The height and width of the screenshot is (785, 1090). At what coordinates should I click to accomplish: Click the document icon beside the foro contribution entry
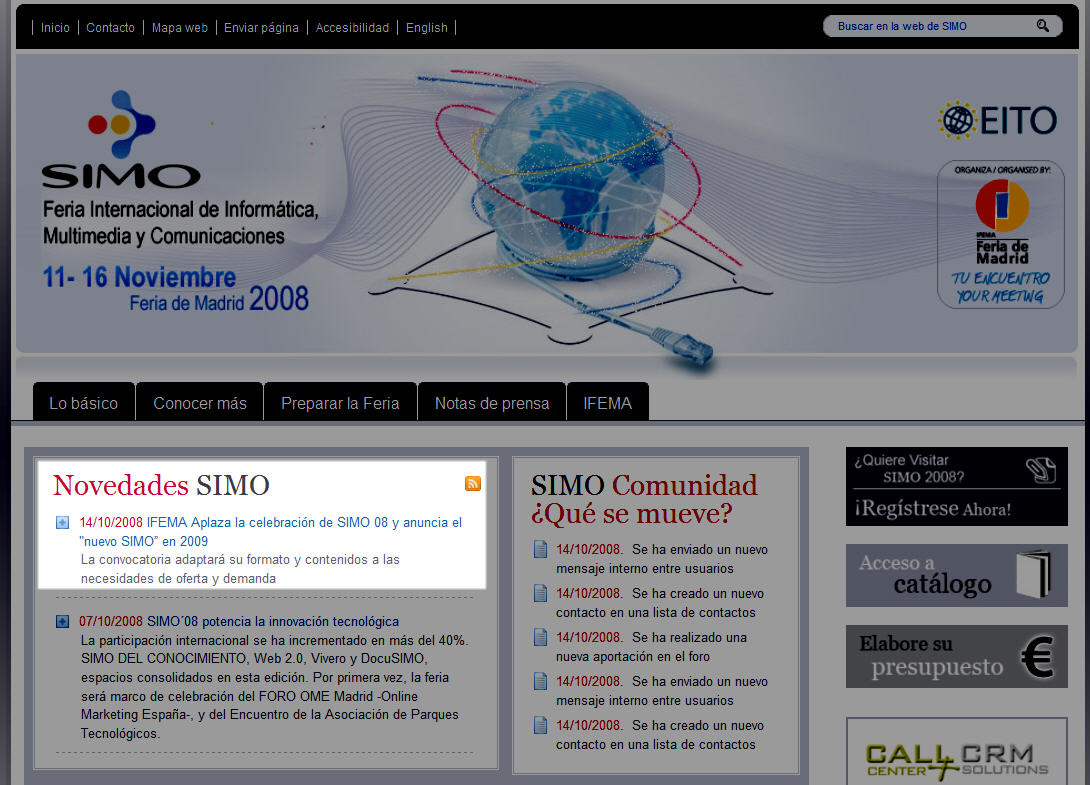(x=540, y=637)
